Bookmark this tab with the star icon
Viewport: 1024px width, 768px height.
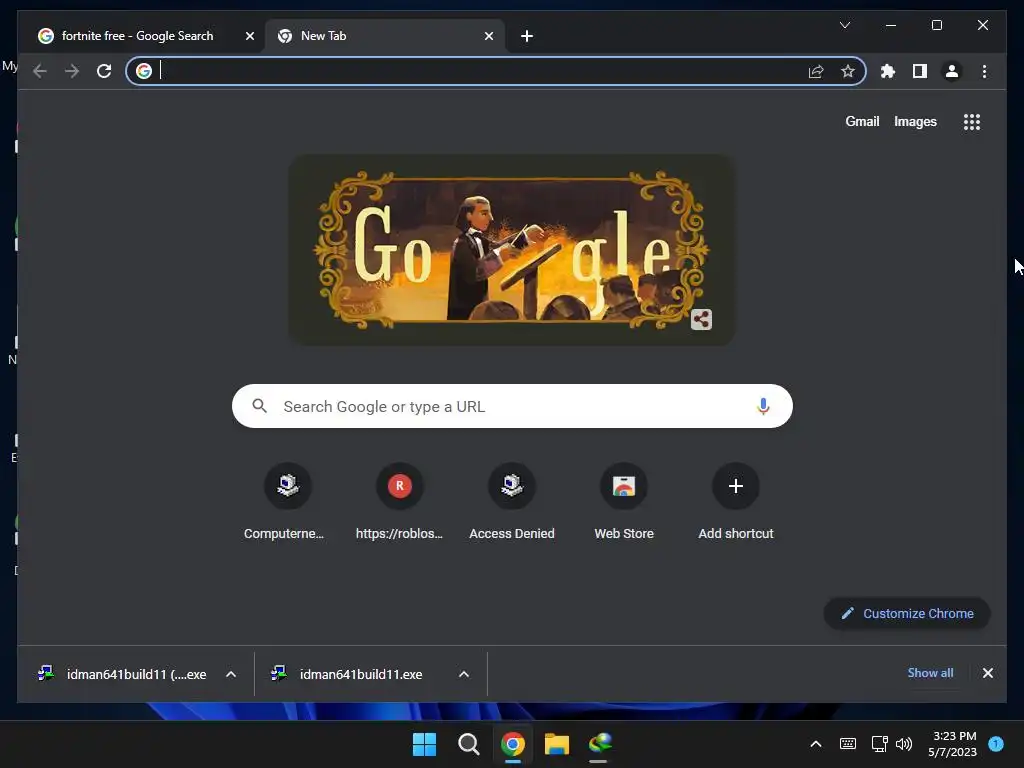click(x=848, y=71)
